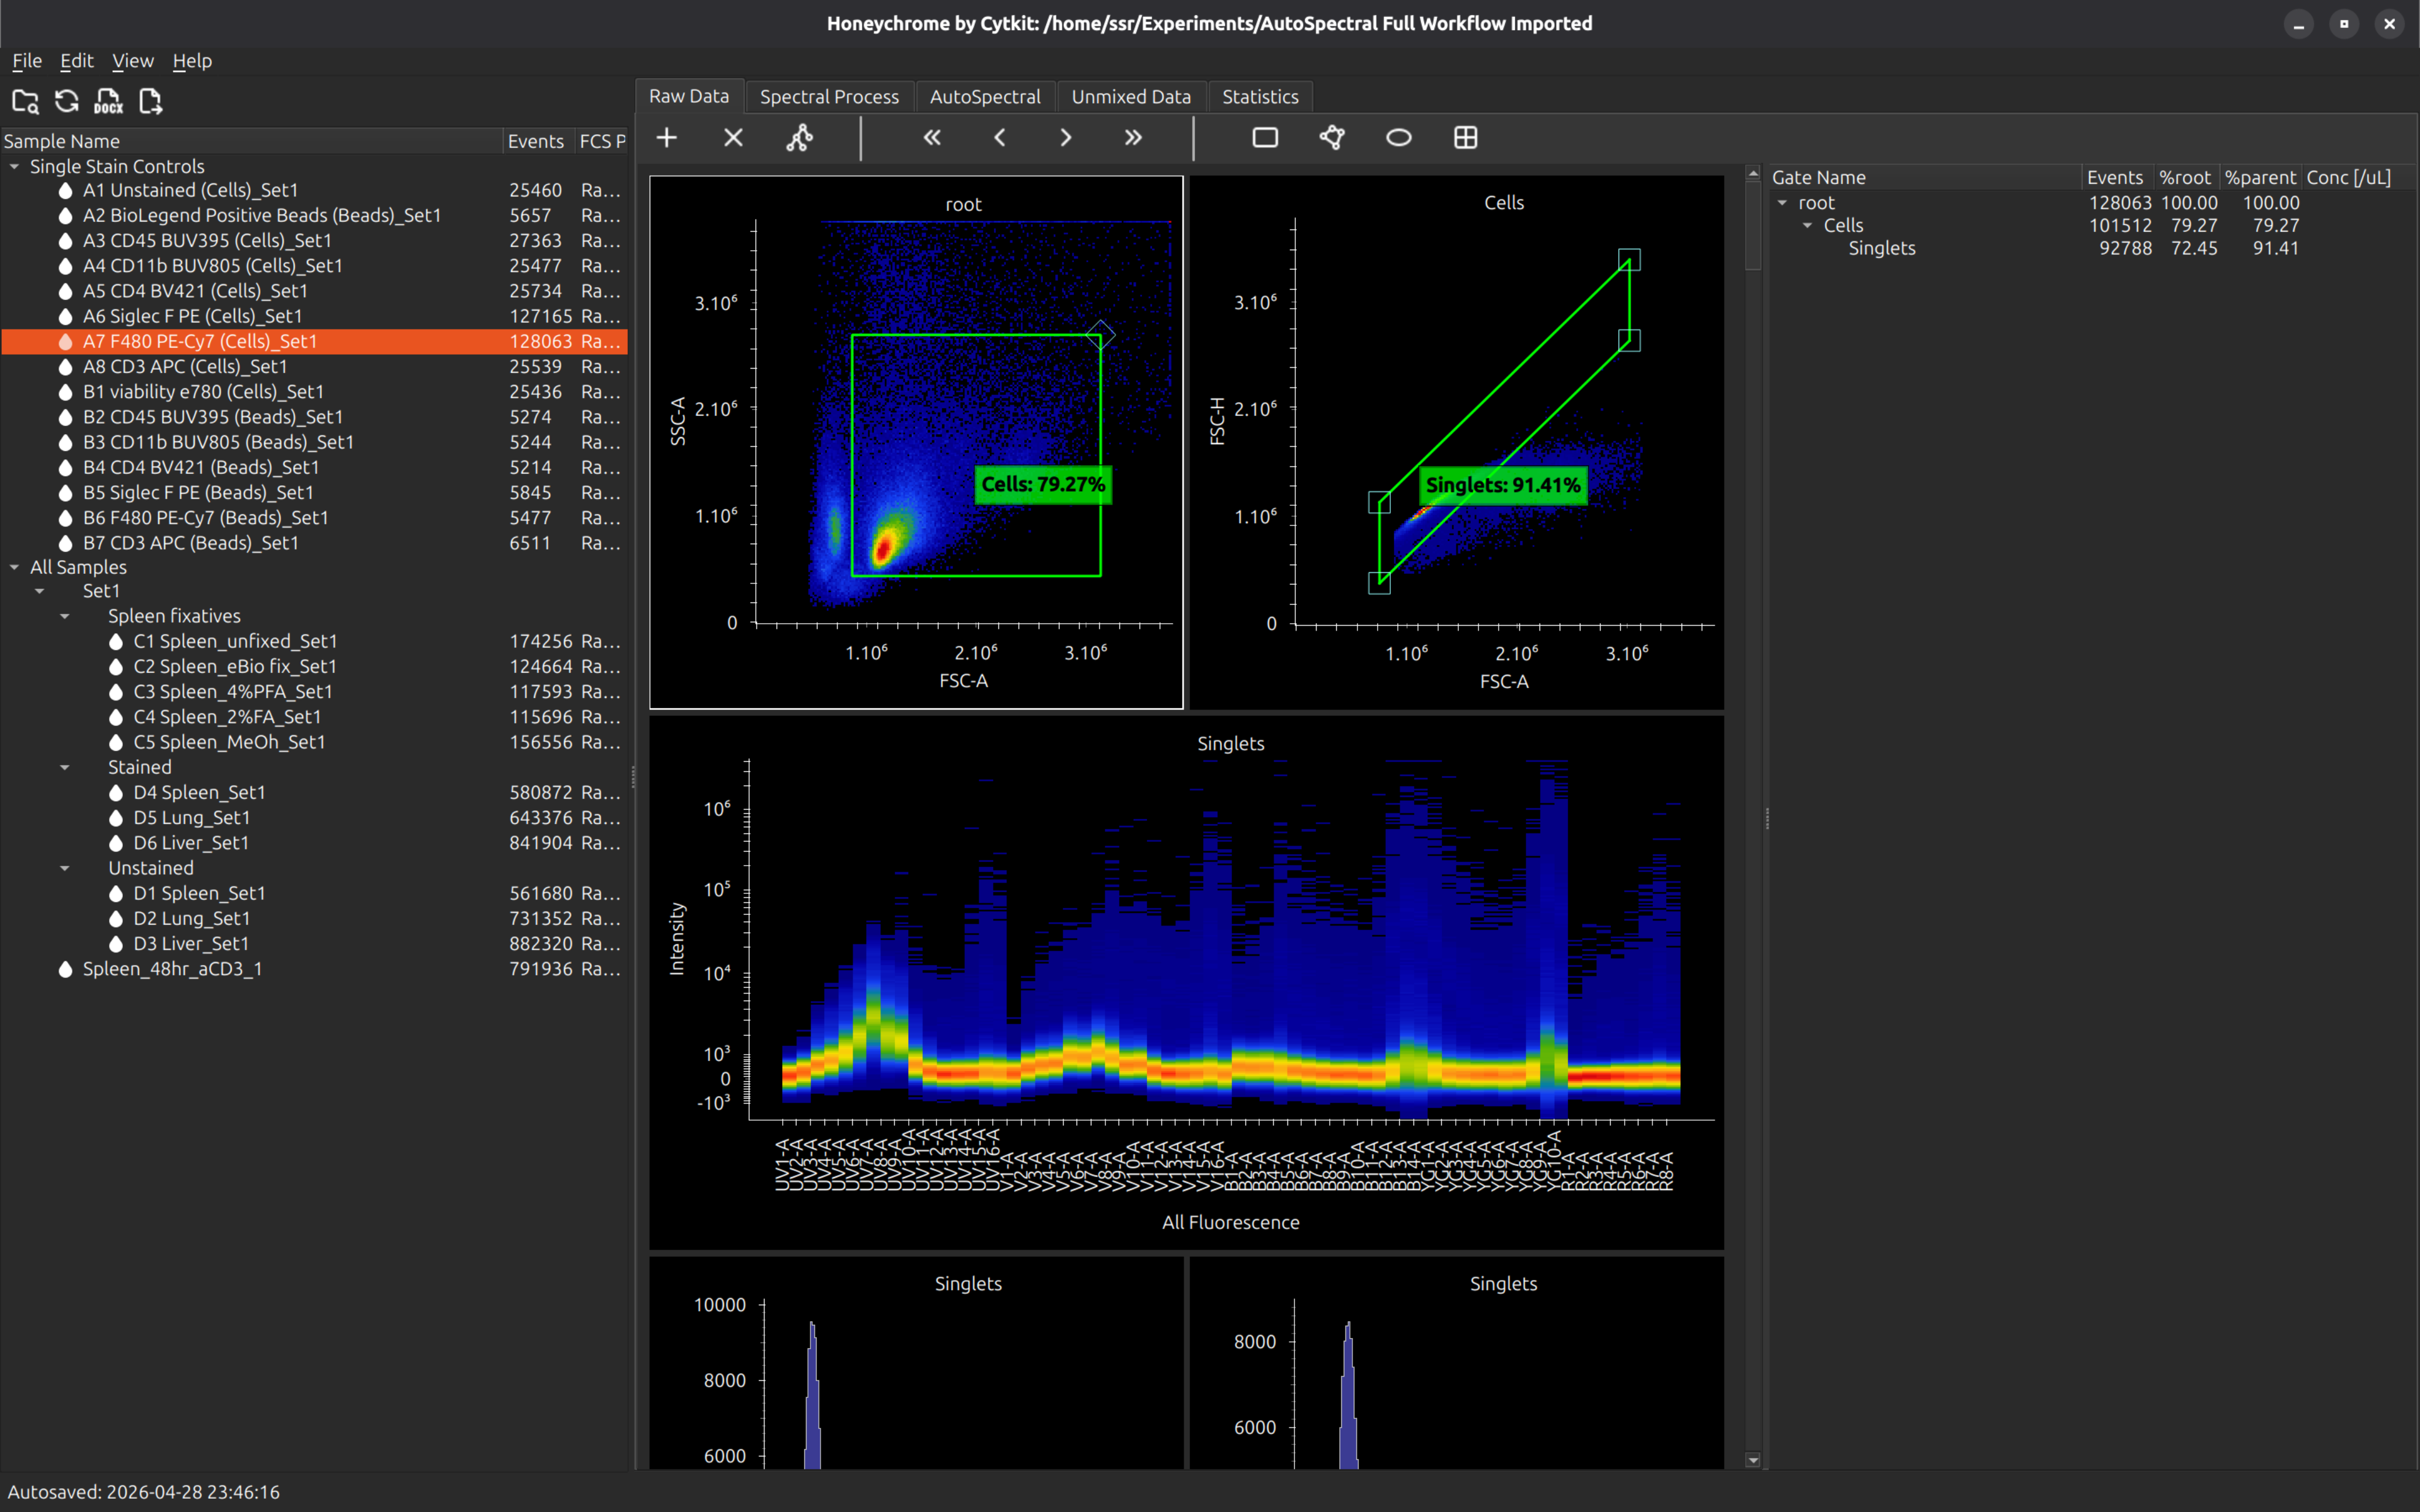Collapse the All Samples group
Screen dimensions: 2420x1512
coord(15,568)
